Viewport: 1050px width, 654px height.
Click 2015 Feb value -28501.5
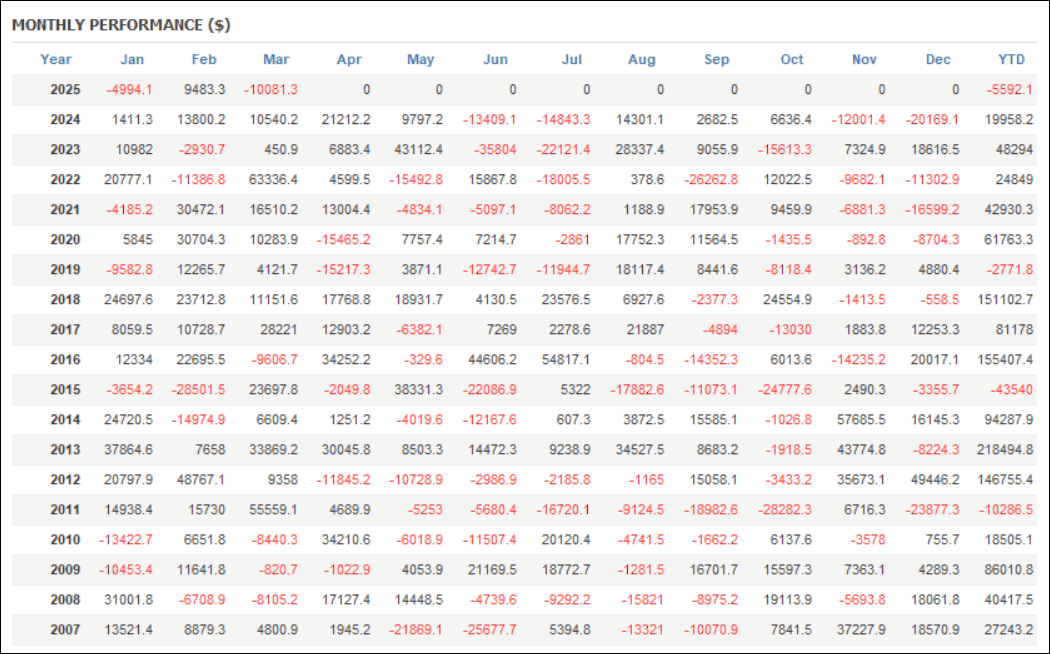pos(198,390)
